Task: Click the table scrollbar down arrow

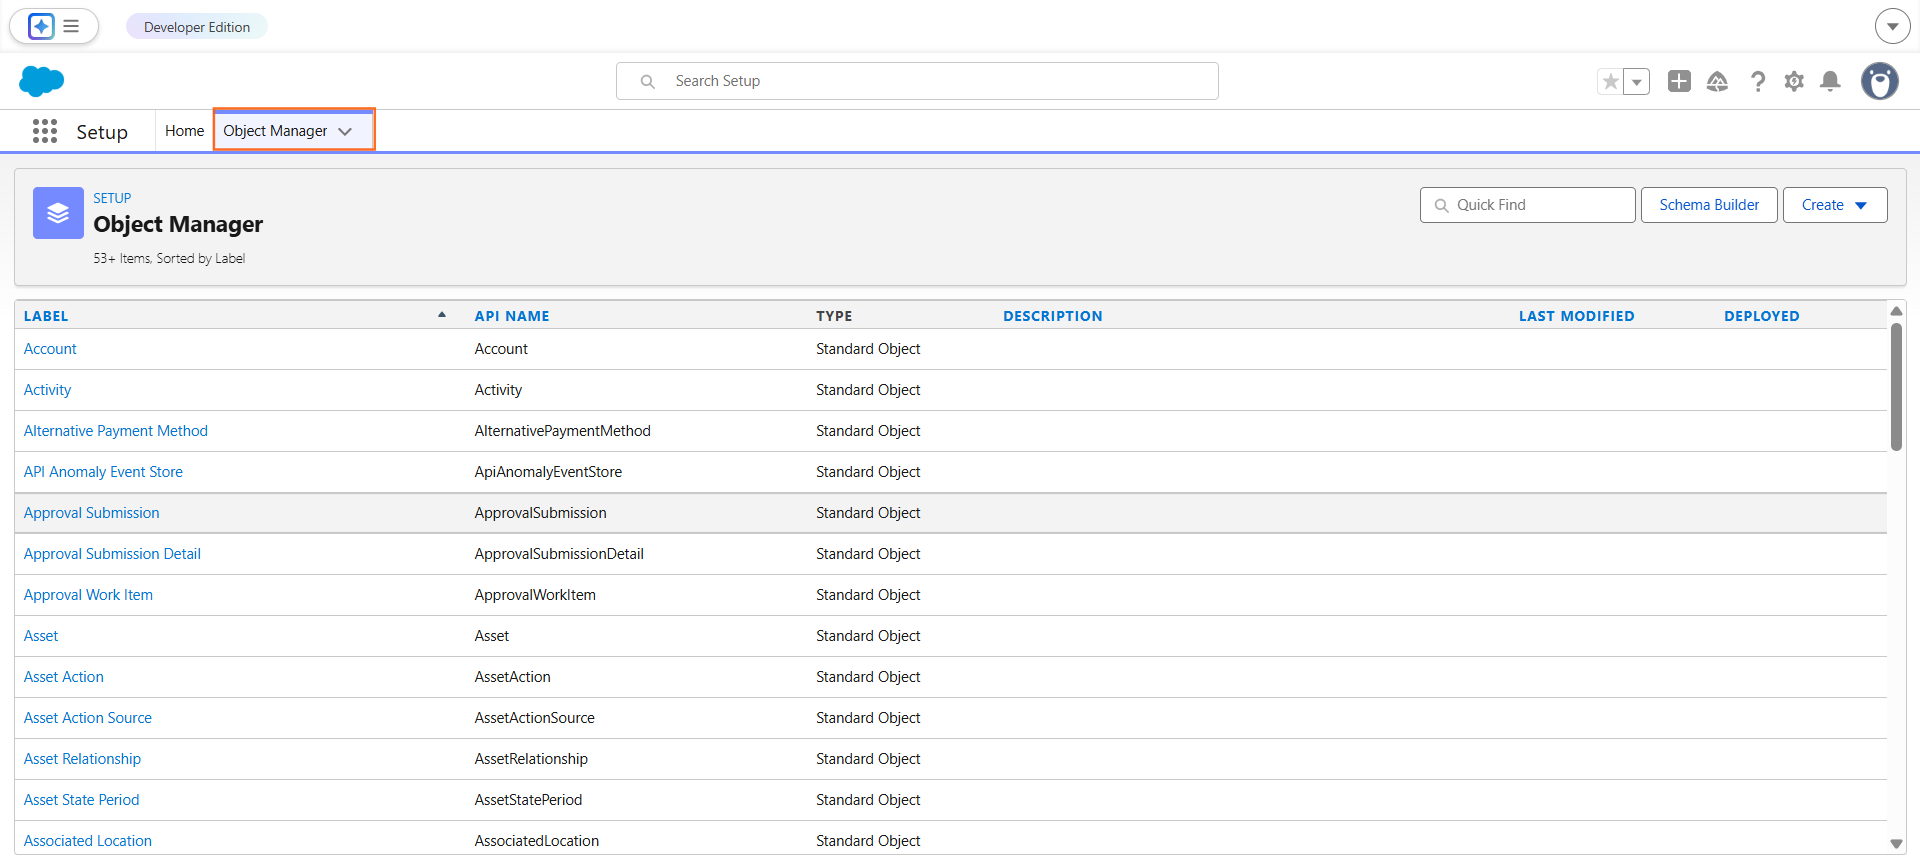Action: tap(1896, 844)
